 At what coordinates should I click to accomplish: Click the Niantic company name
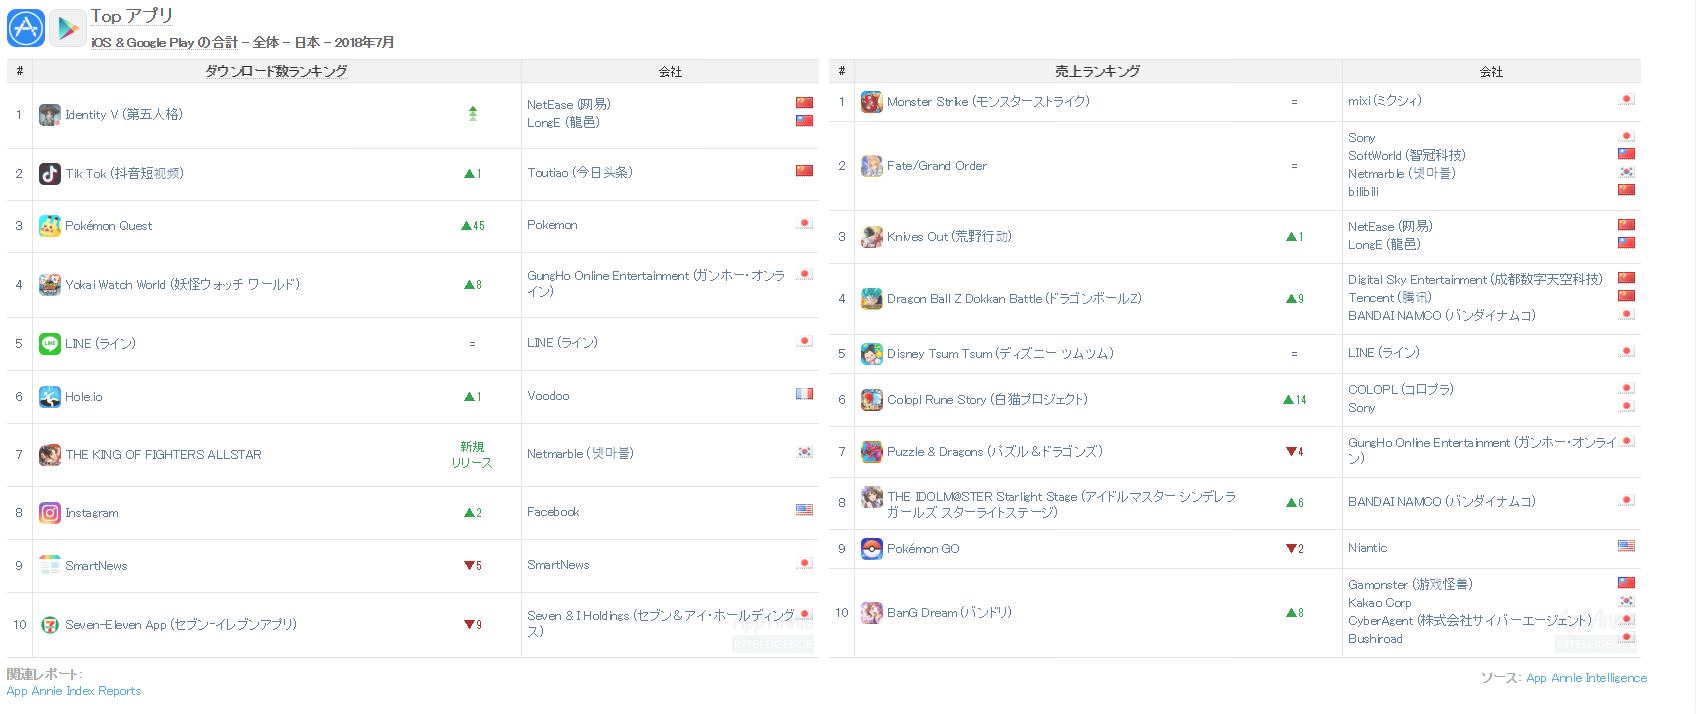click(1367, 548)
